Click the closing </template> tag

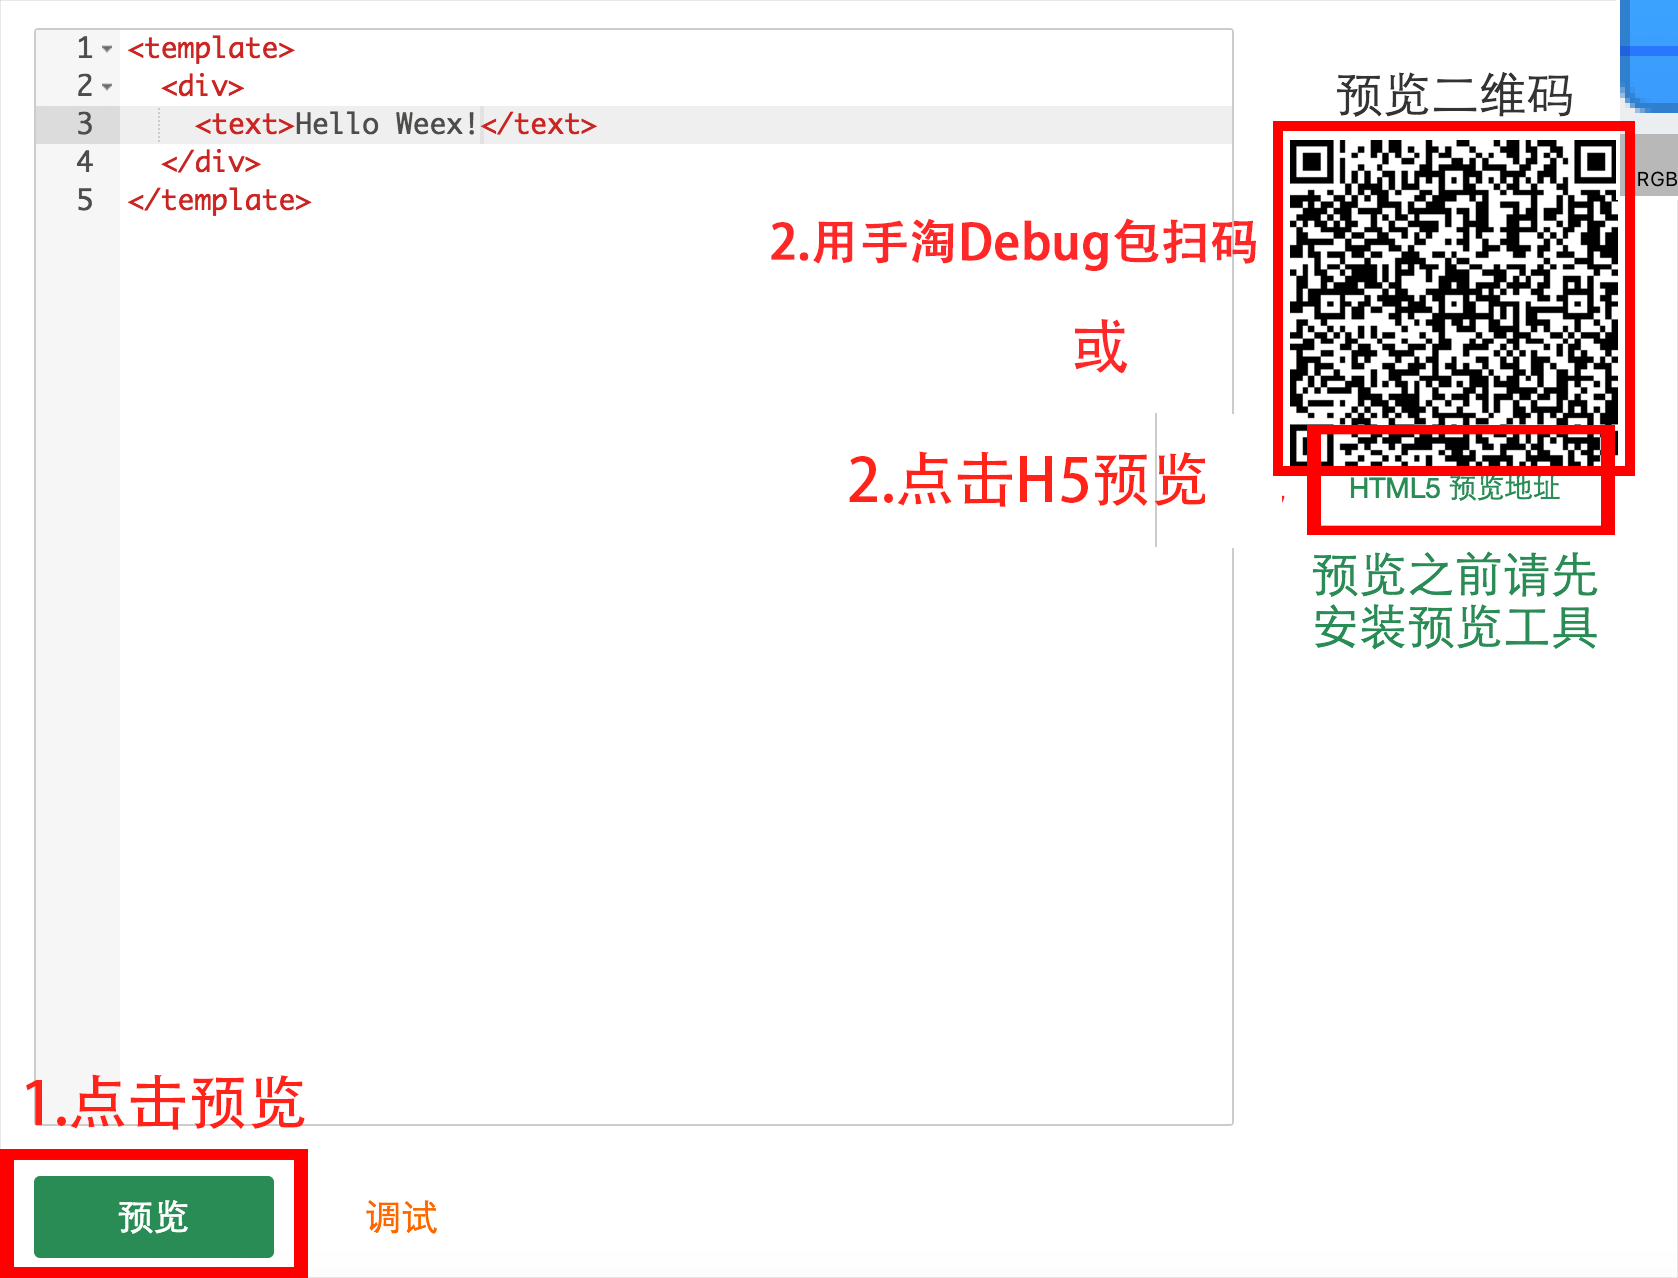219,200
